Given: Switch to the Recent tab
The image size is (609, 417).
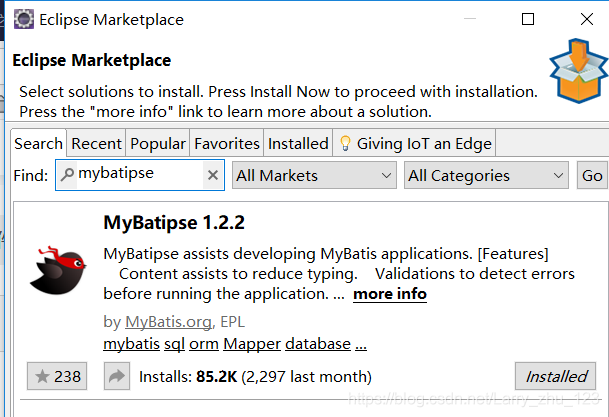Looking at the screenshot, I should point(96,143).
